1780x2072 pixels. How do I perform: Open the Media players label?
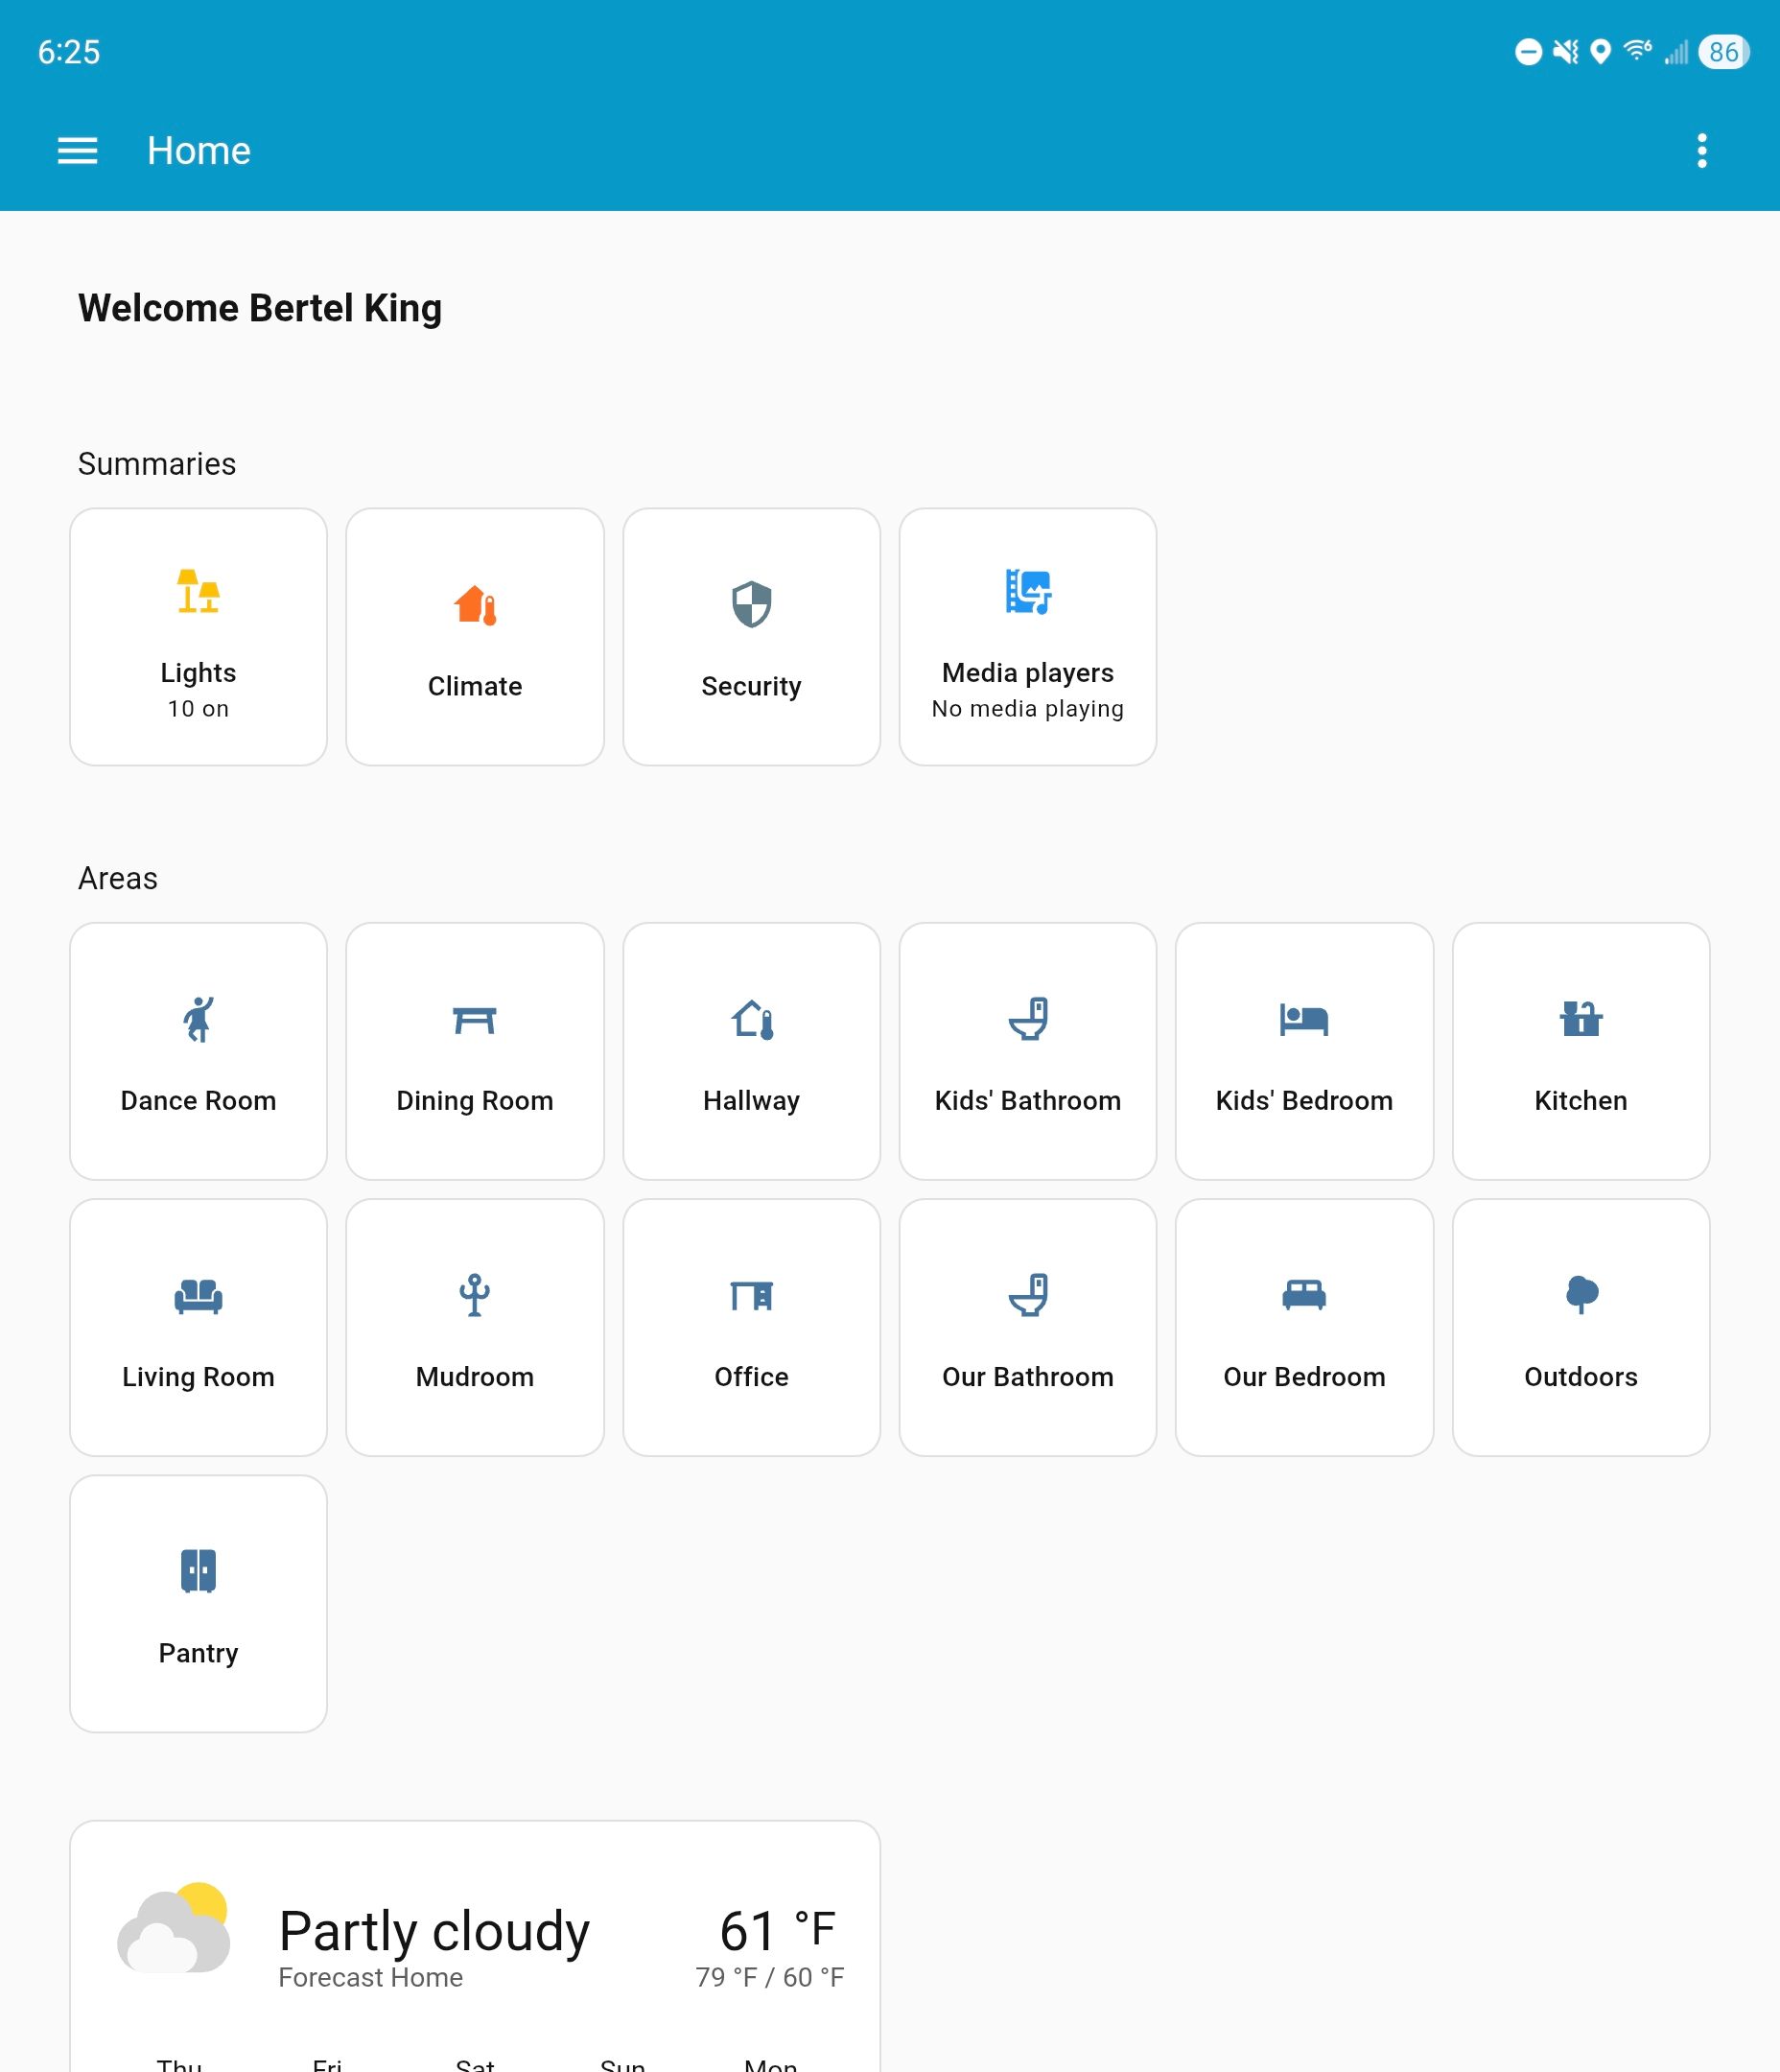[x=1028, y=673]
